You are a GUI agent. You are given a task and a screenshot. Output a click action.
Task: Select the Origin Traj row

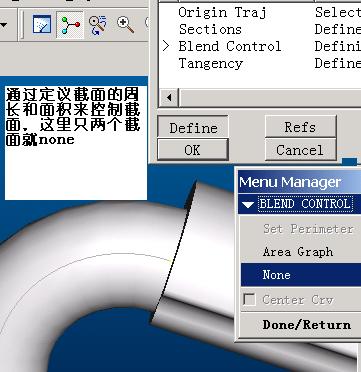click(x=260, y=12)
